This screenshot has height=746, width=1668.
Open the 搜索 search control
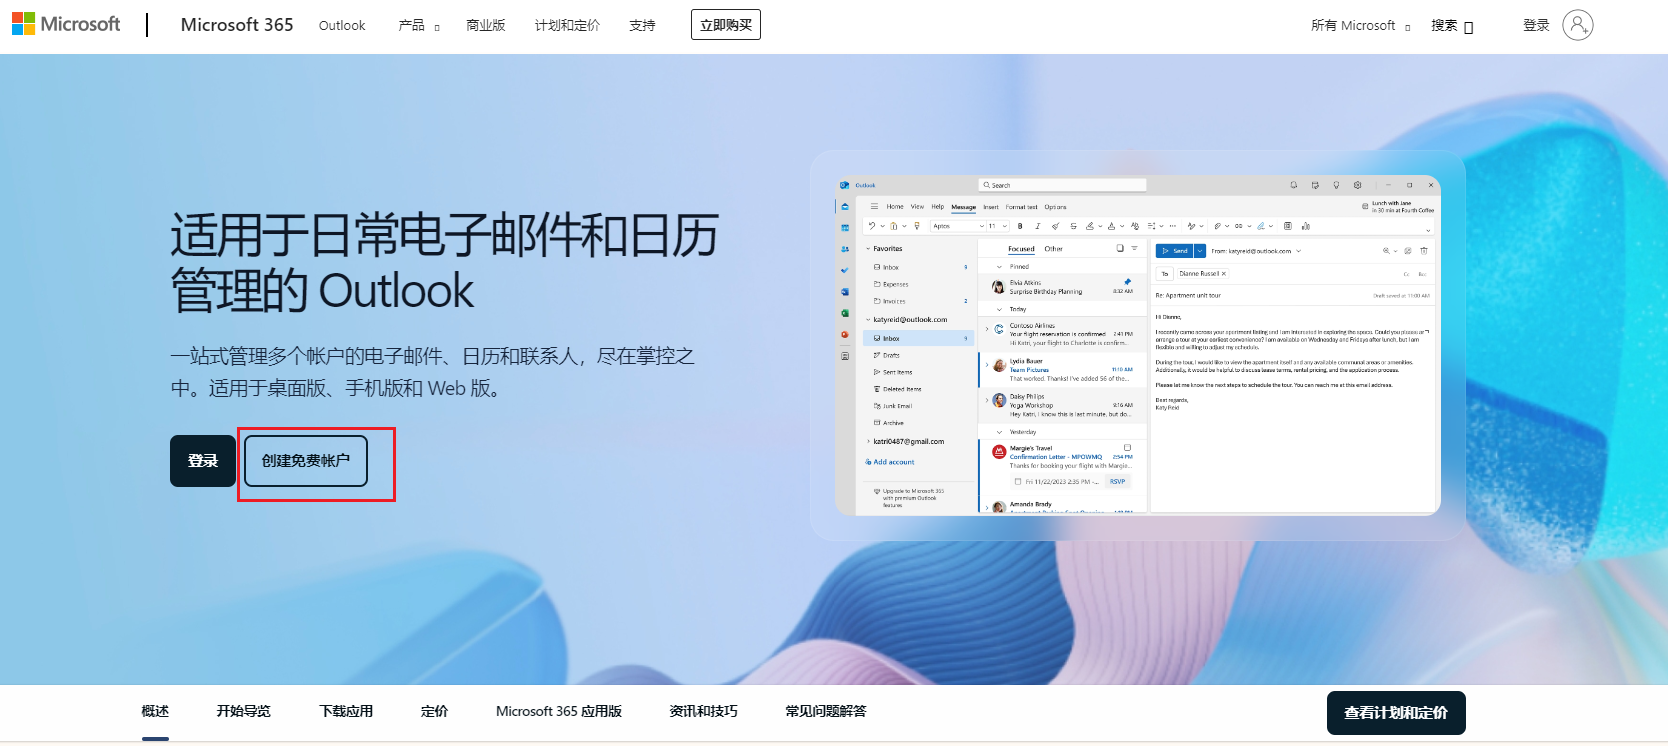pyautogui.click(x=1452, y=25)
